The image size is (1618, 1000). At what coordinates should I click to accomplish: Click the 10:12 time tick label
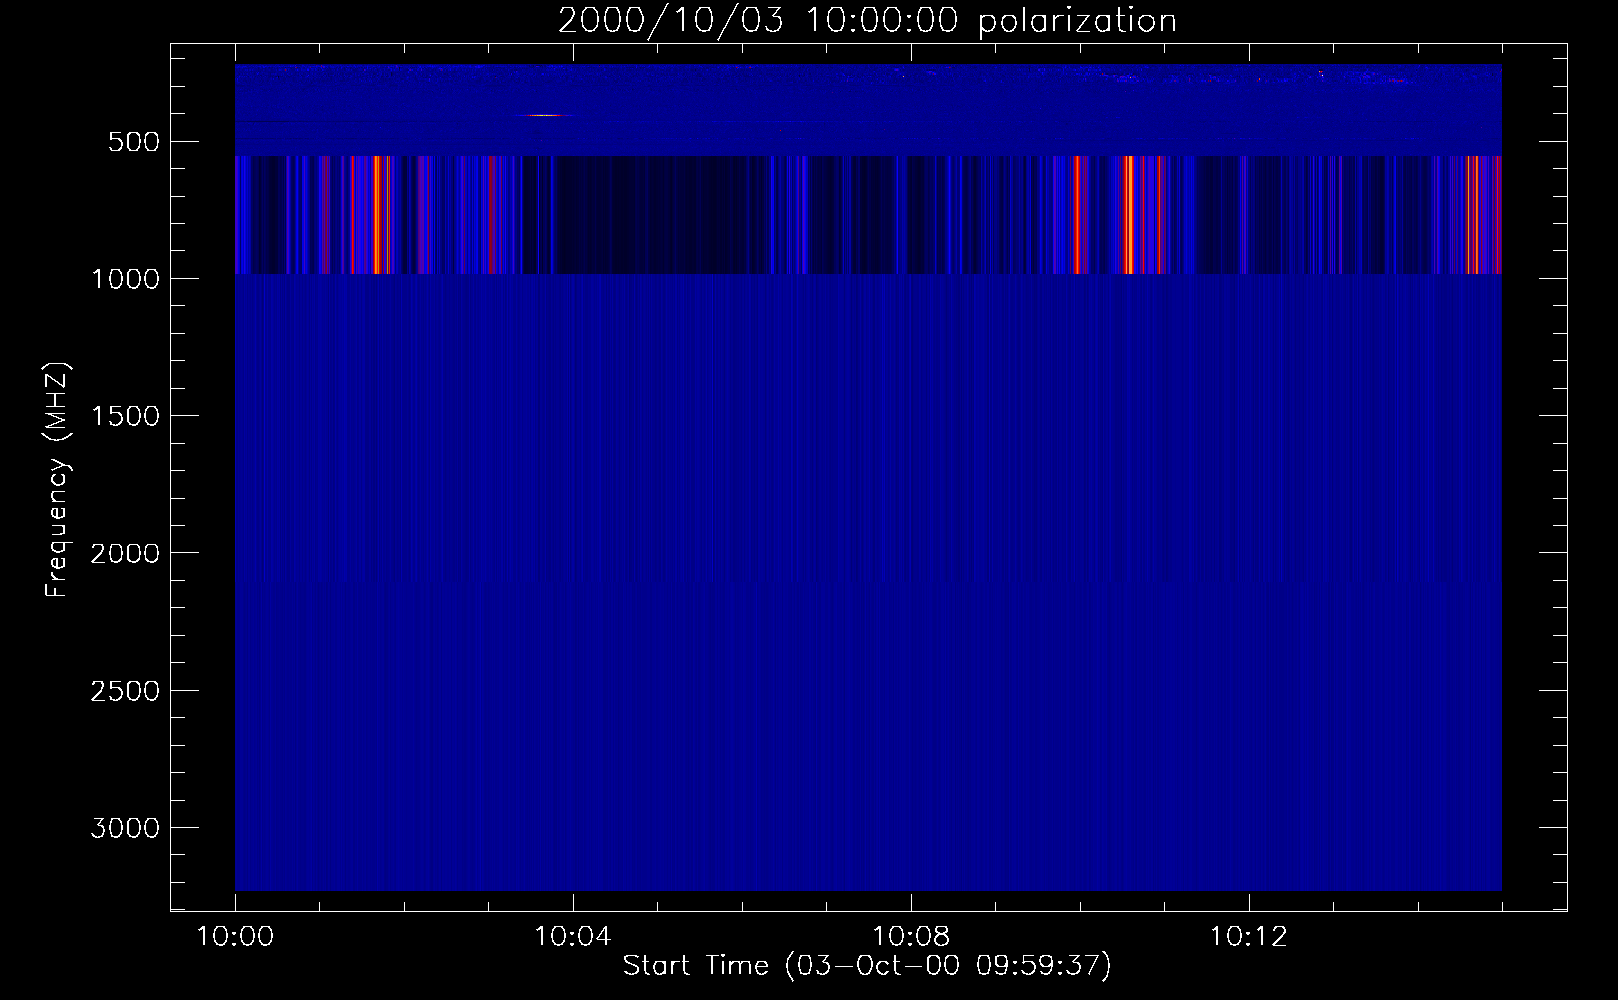(x=1248, y=937)
